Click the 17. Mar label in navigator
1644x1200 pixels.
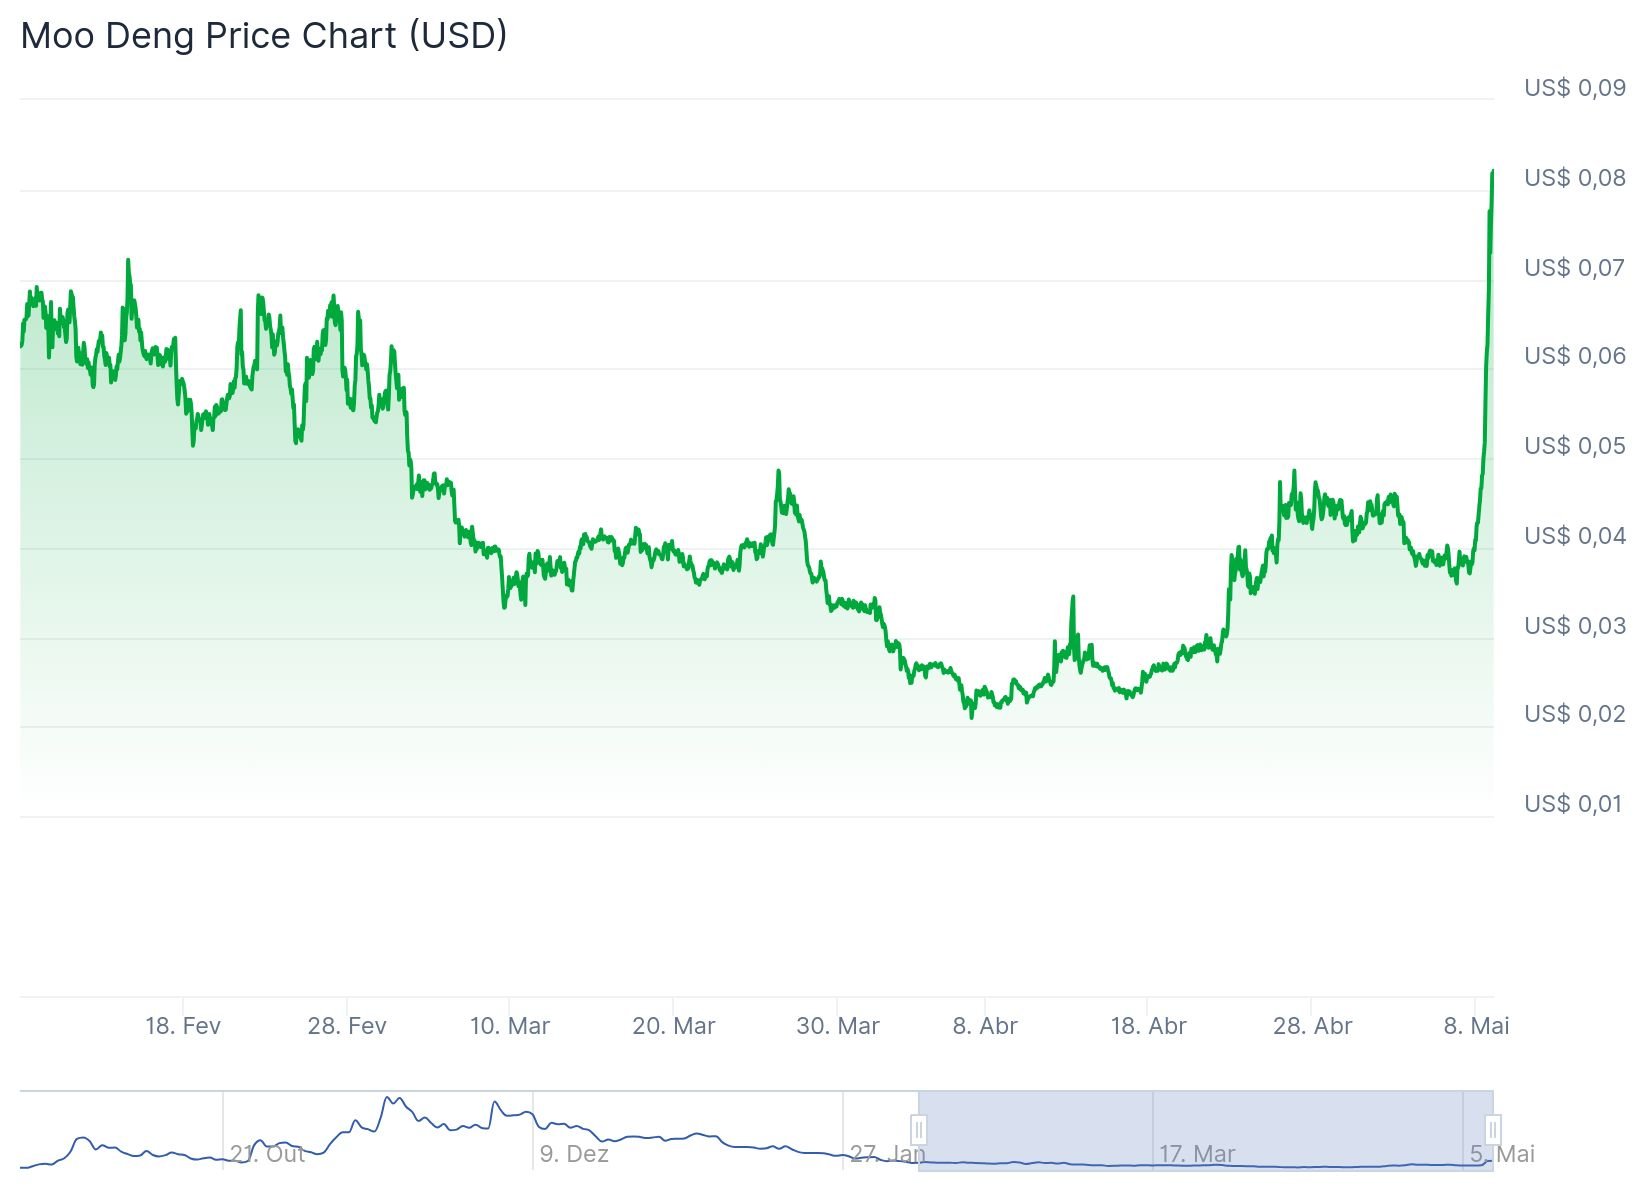tap(1197, 1154)
